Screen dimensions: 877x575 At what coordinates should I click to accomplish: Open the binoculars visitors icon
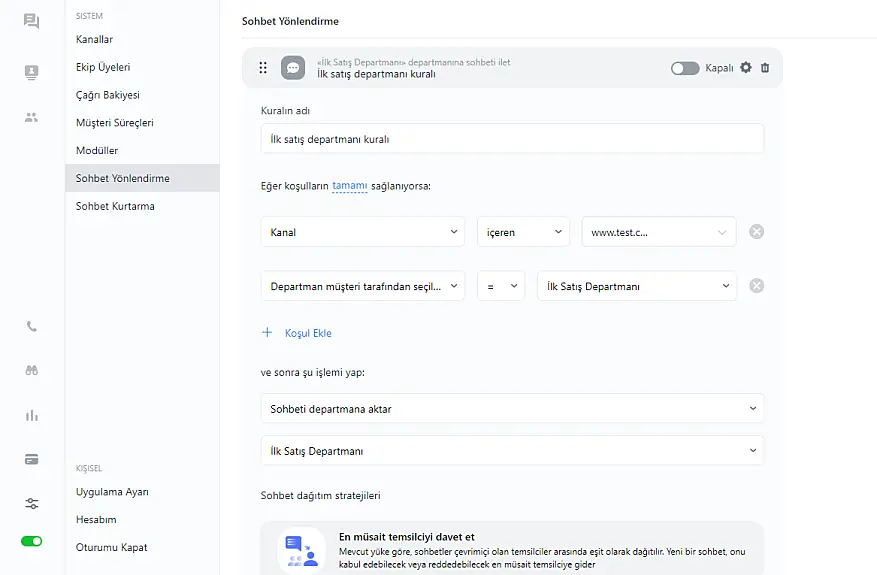pyautogui.click(x=32, y=370)
